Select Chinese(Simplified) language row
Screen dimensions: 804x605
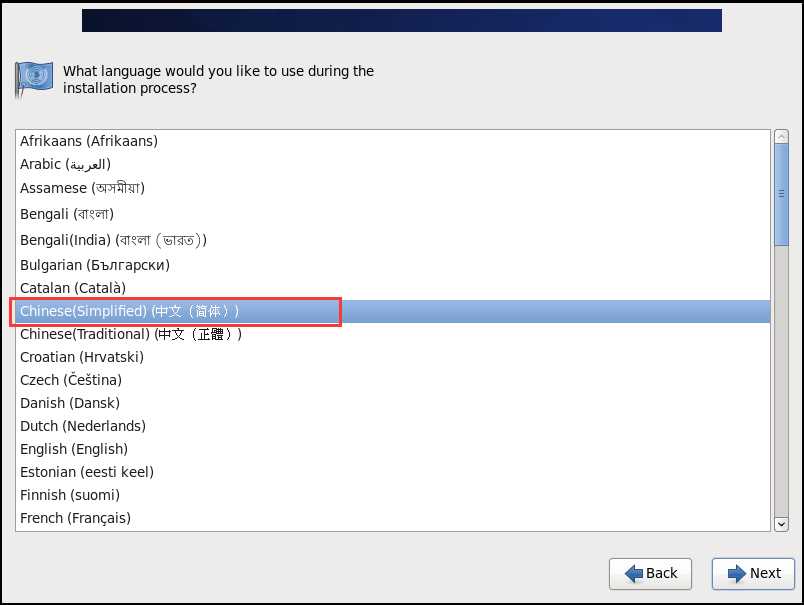[x=393, y=311]
